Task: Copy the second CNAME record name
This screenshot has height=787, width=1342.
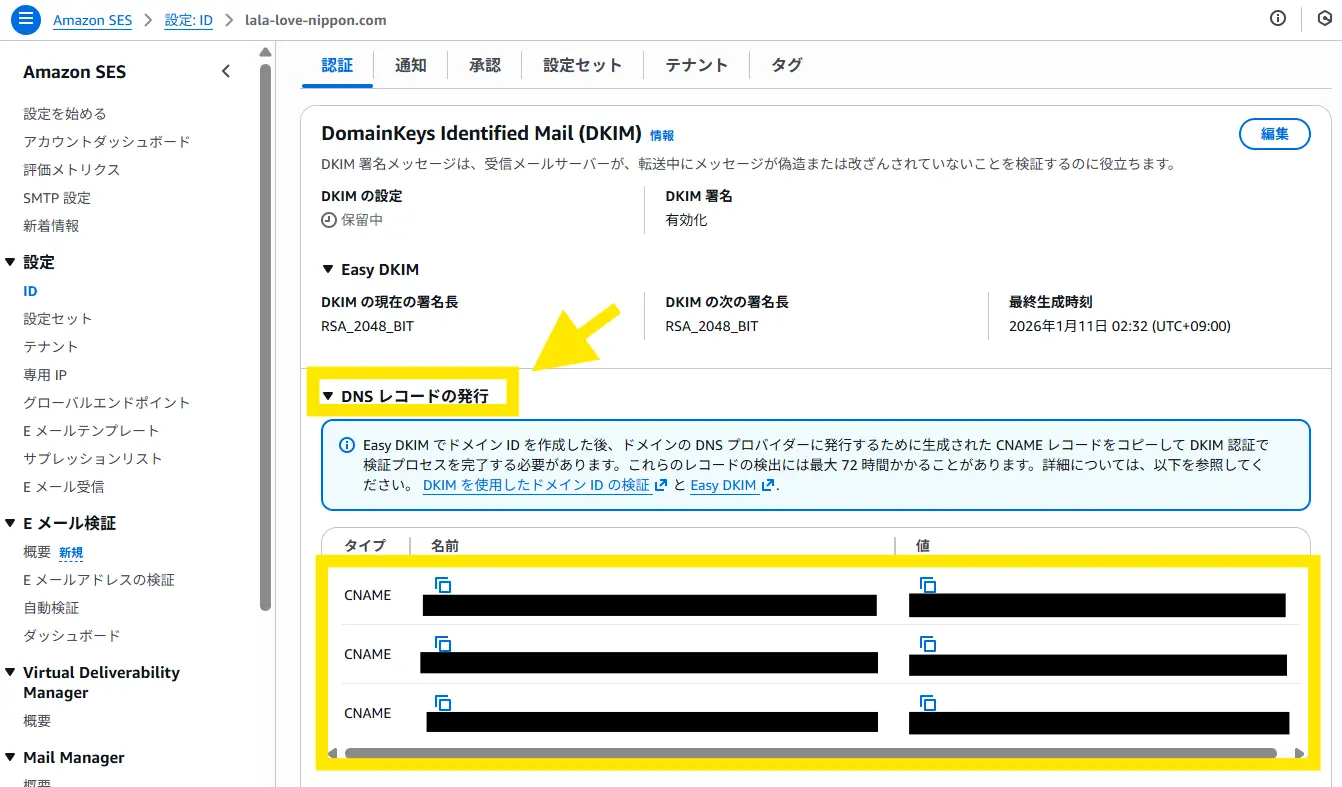Action: point(443,644)
